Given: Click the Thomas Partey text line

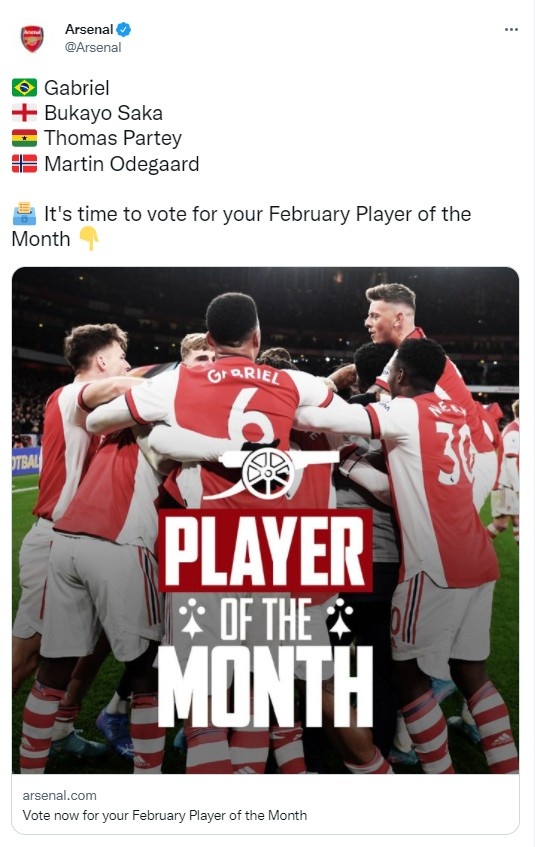Looking at the screenshot, I should [x=112, y=139].
